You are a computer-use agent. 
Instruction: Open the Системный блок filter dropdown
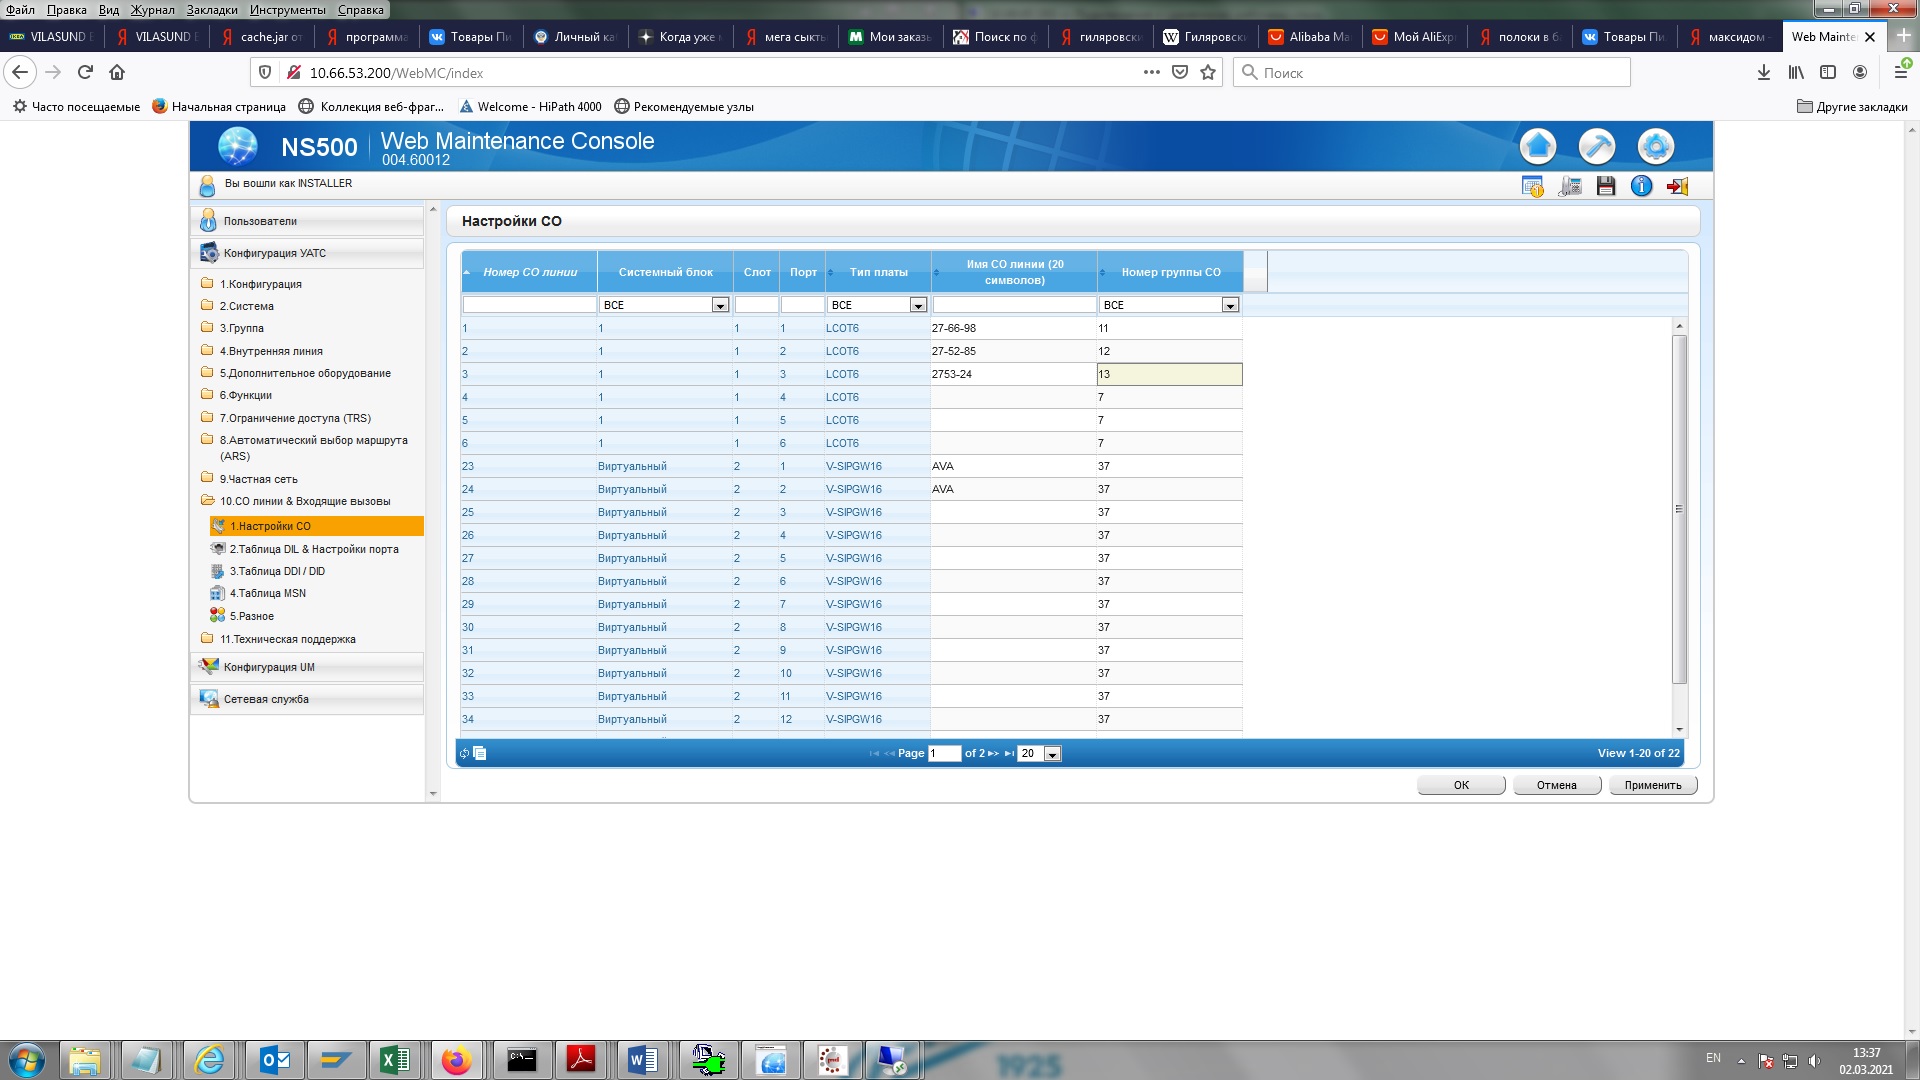(720, 305)
